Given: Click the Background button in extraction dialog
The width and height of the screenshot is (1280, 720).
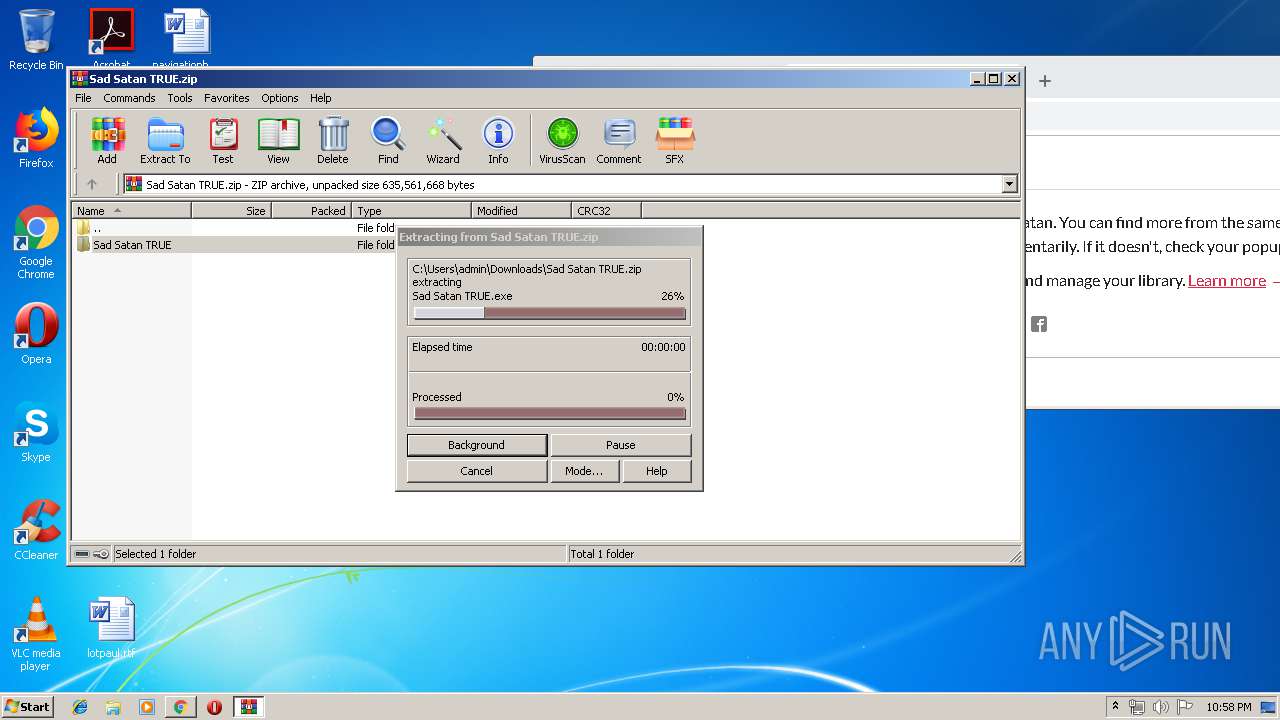Looking at the screenshot, I should (x=476, y=445).
